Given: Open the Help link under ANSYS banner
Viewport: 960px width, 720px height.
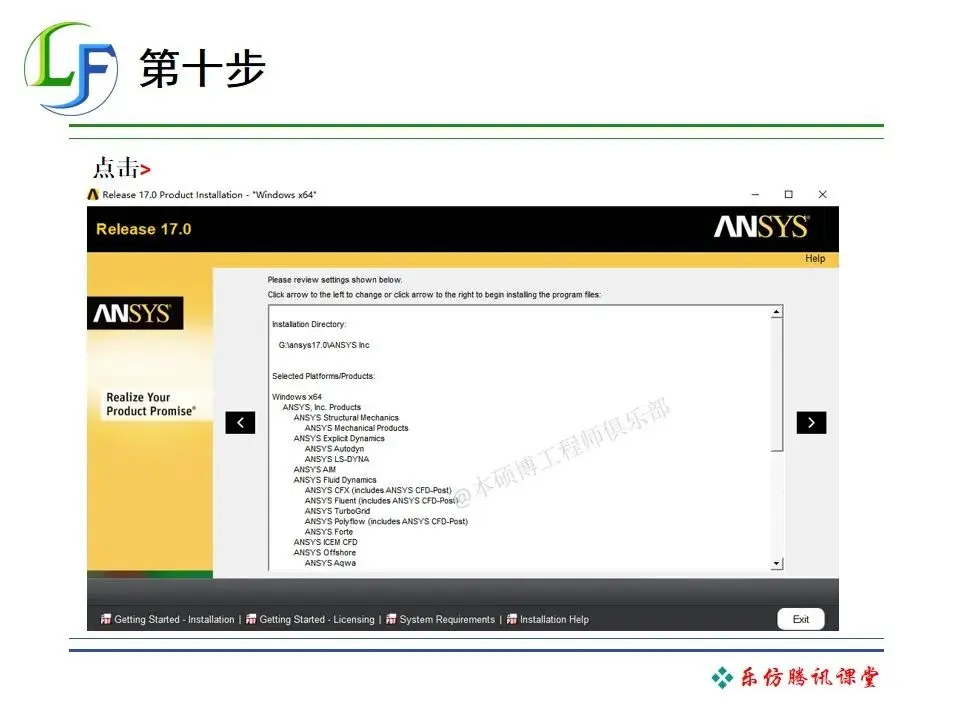Looking at the screenshot, I should click(x=815, y=258).
